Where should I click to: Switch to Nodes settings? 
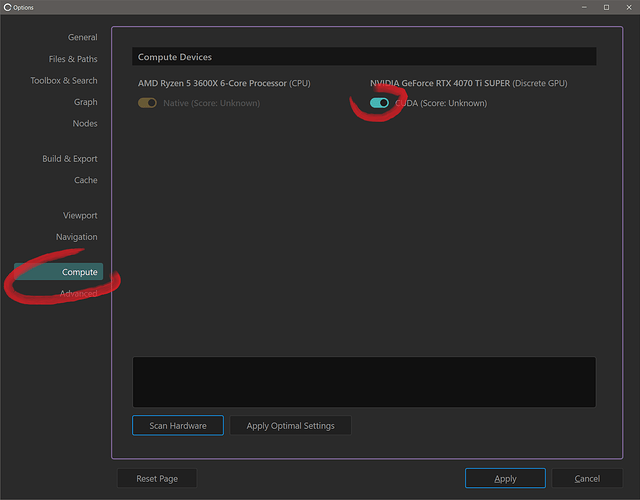pos(85,123)
